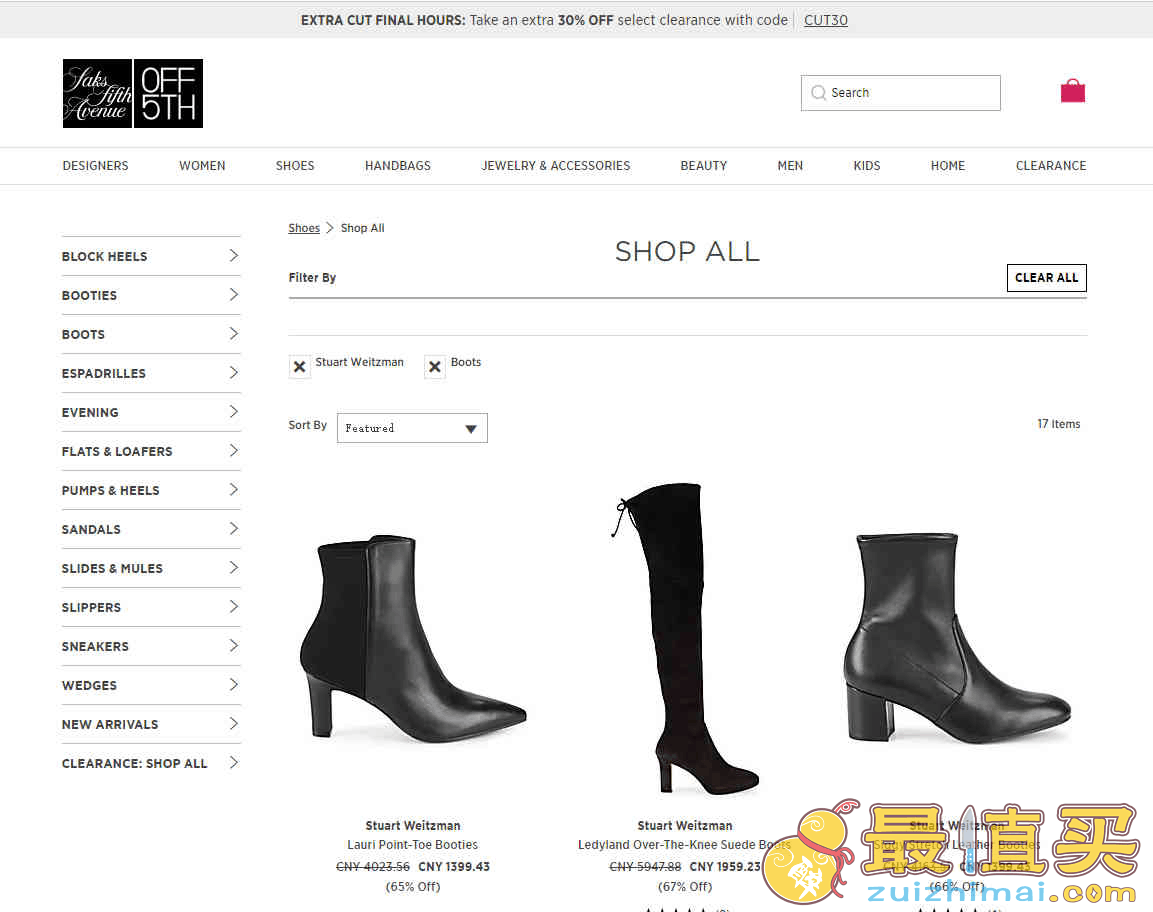Select Sandals category label
The image size is (1153, 912).
pyautogui.click(x=91, y=529)
